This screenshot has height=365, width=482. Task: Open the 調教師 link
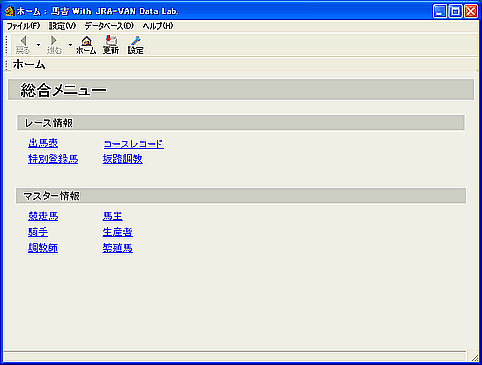click(43, 248)
